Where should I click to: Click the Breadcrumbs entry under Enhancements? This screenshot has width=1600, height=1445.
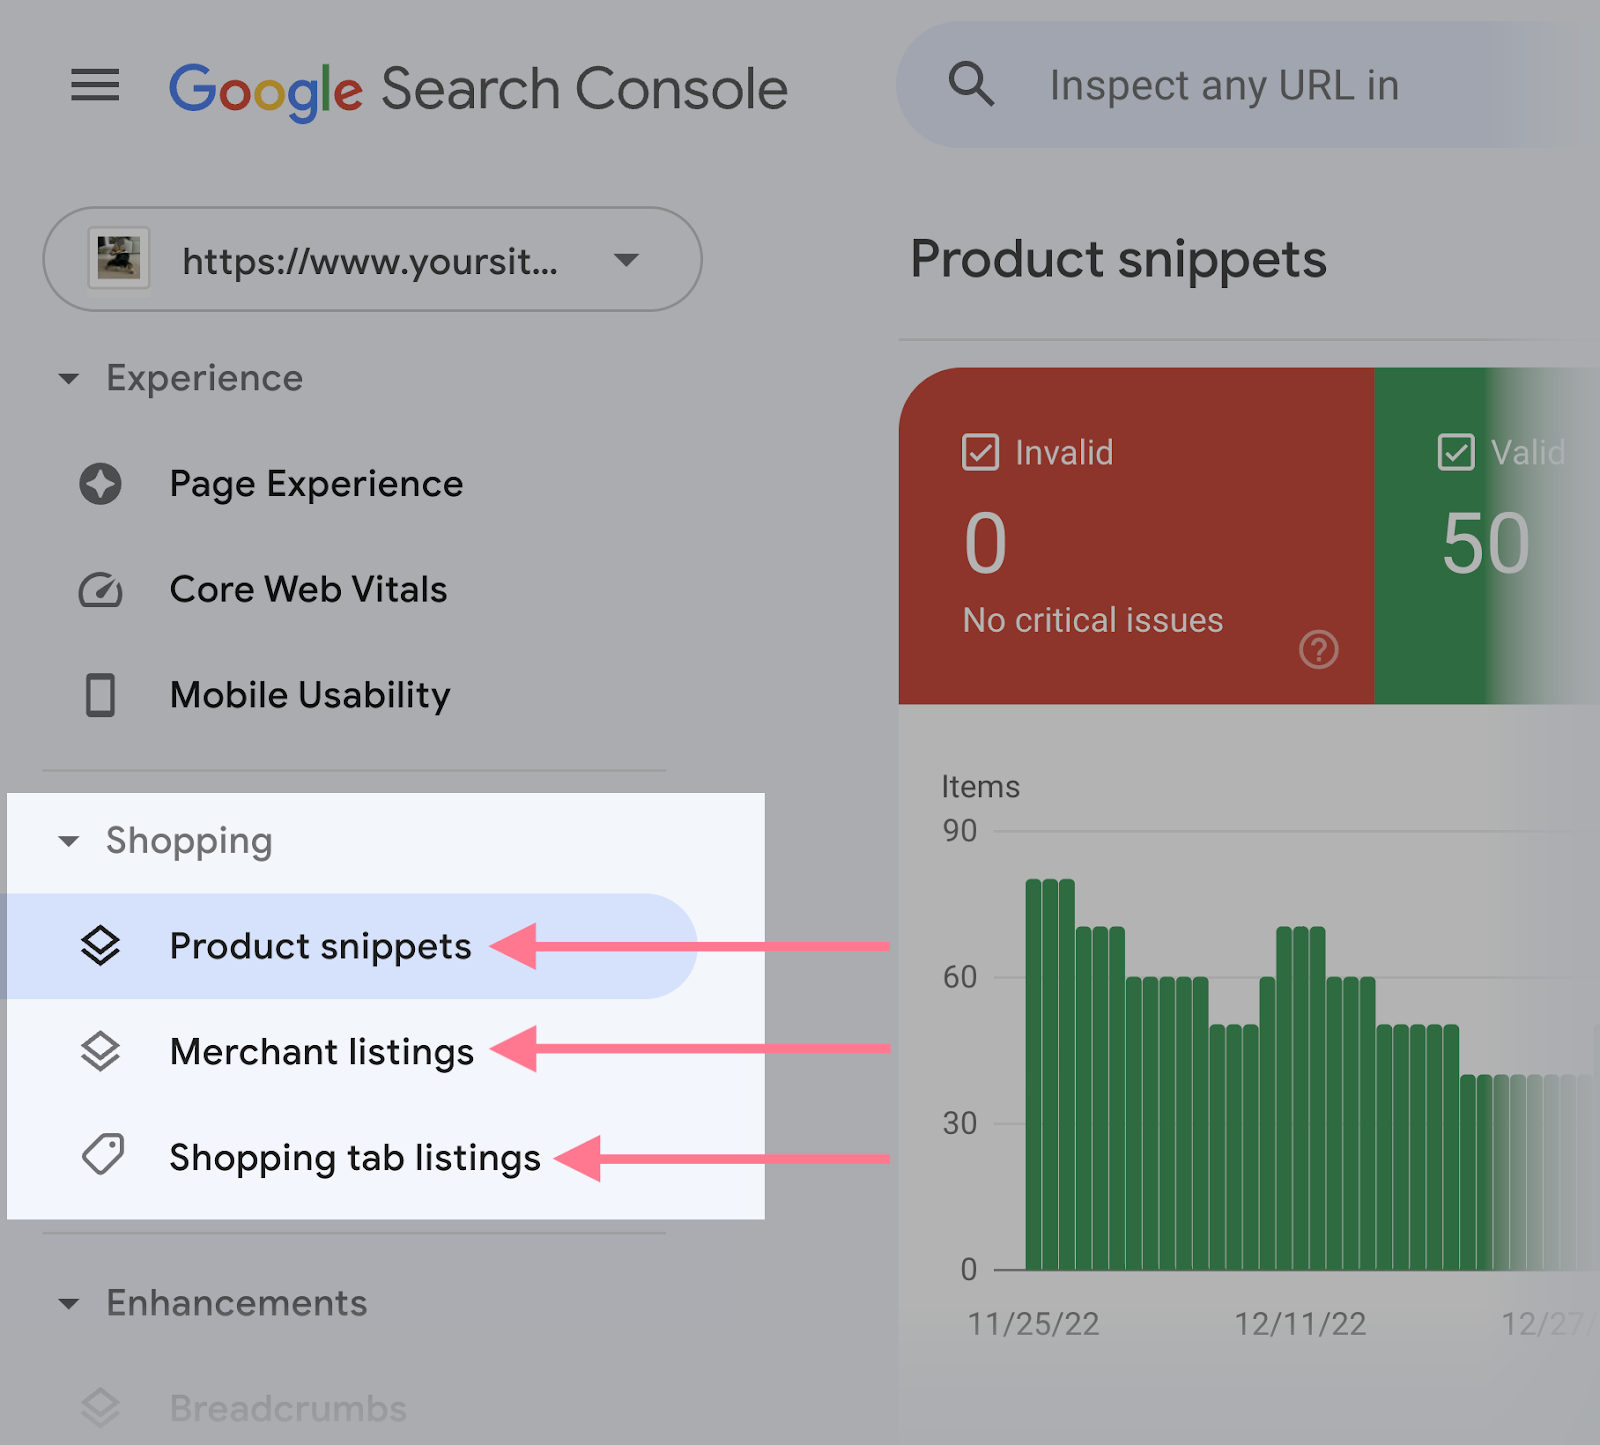coord(286,1409)
